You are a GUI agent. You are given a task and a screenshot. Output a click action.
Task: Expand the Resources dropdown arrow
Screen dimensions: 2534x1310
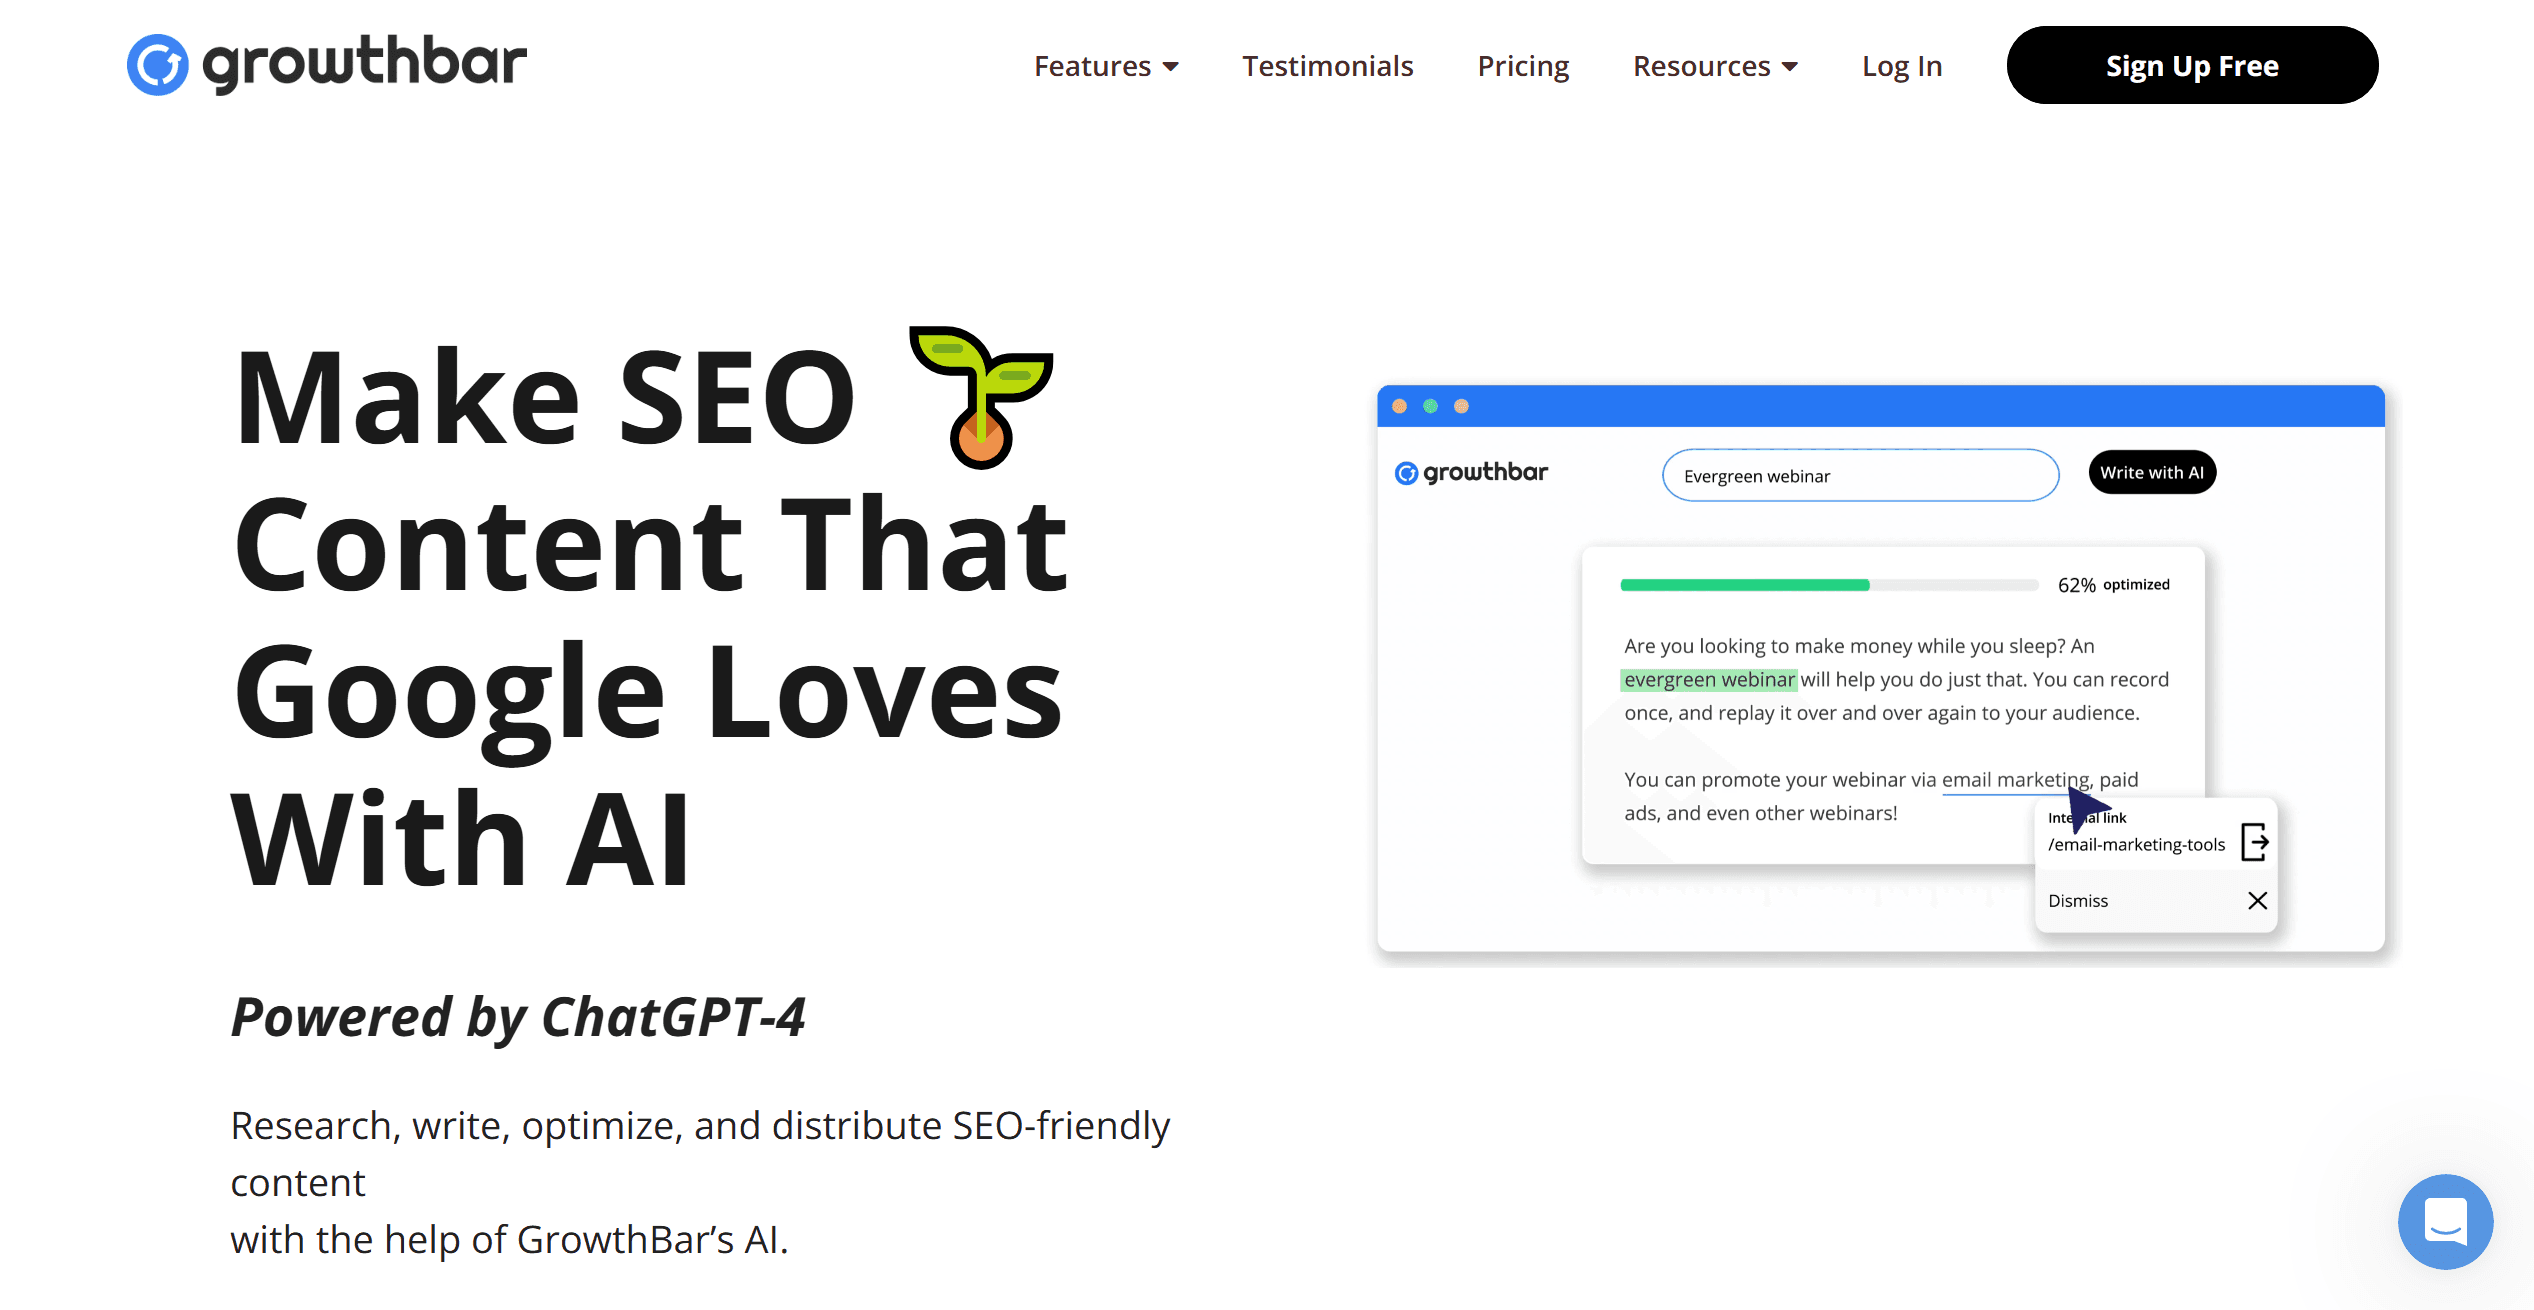1790,67
